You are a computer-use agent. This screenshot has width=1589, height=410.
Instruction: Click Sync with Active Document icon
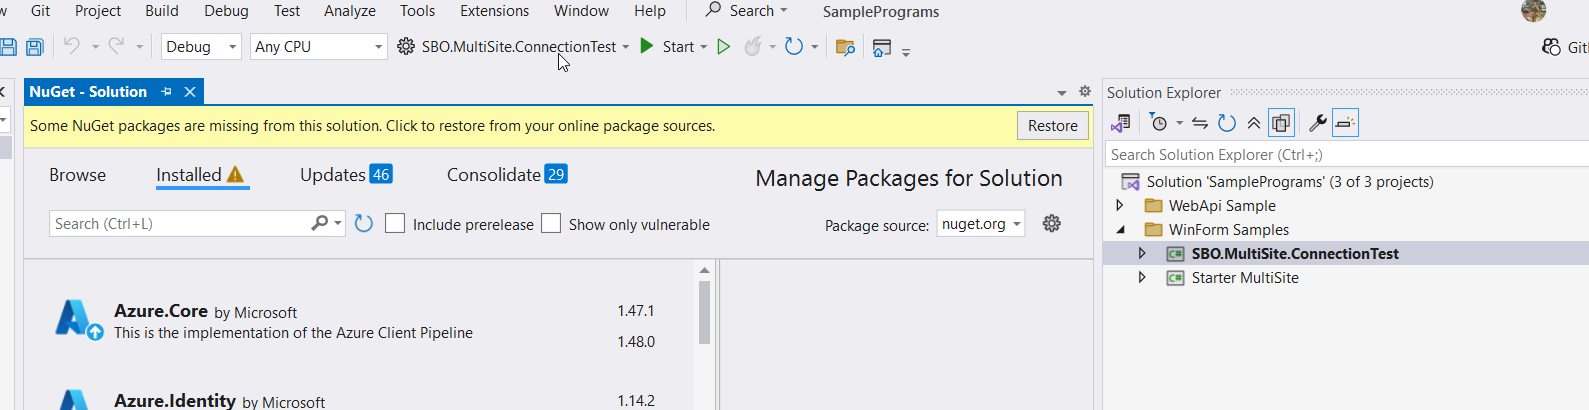coord(1200,123)
